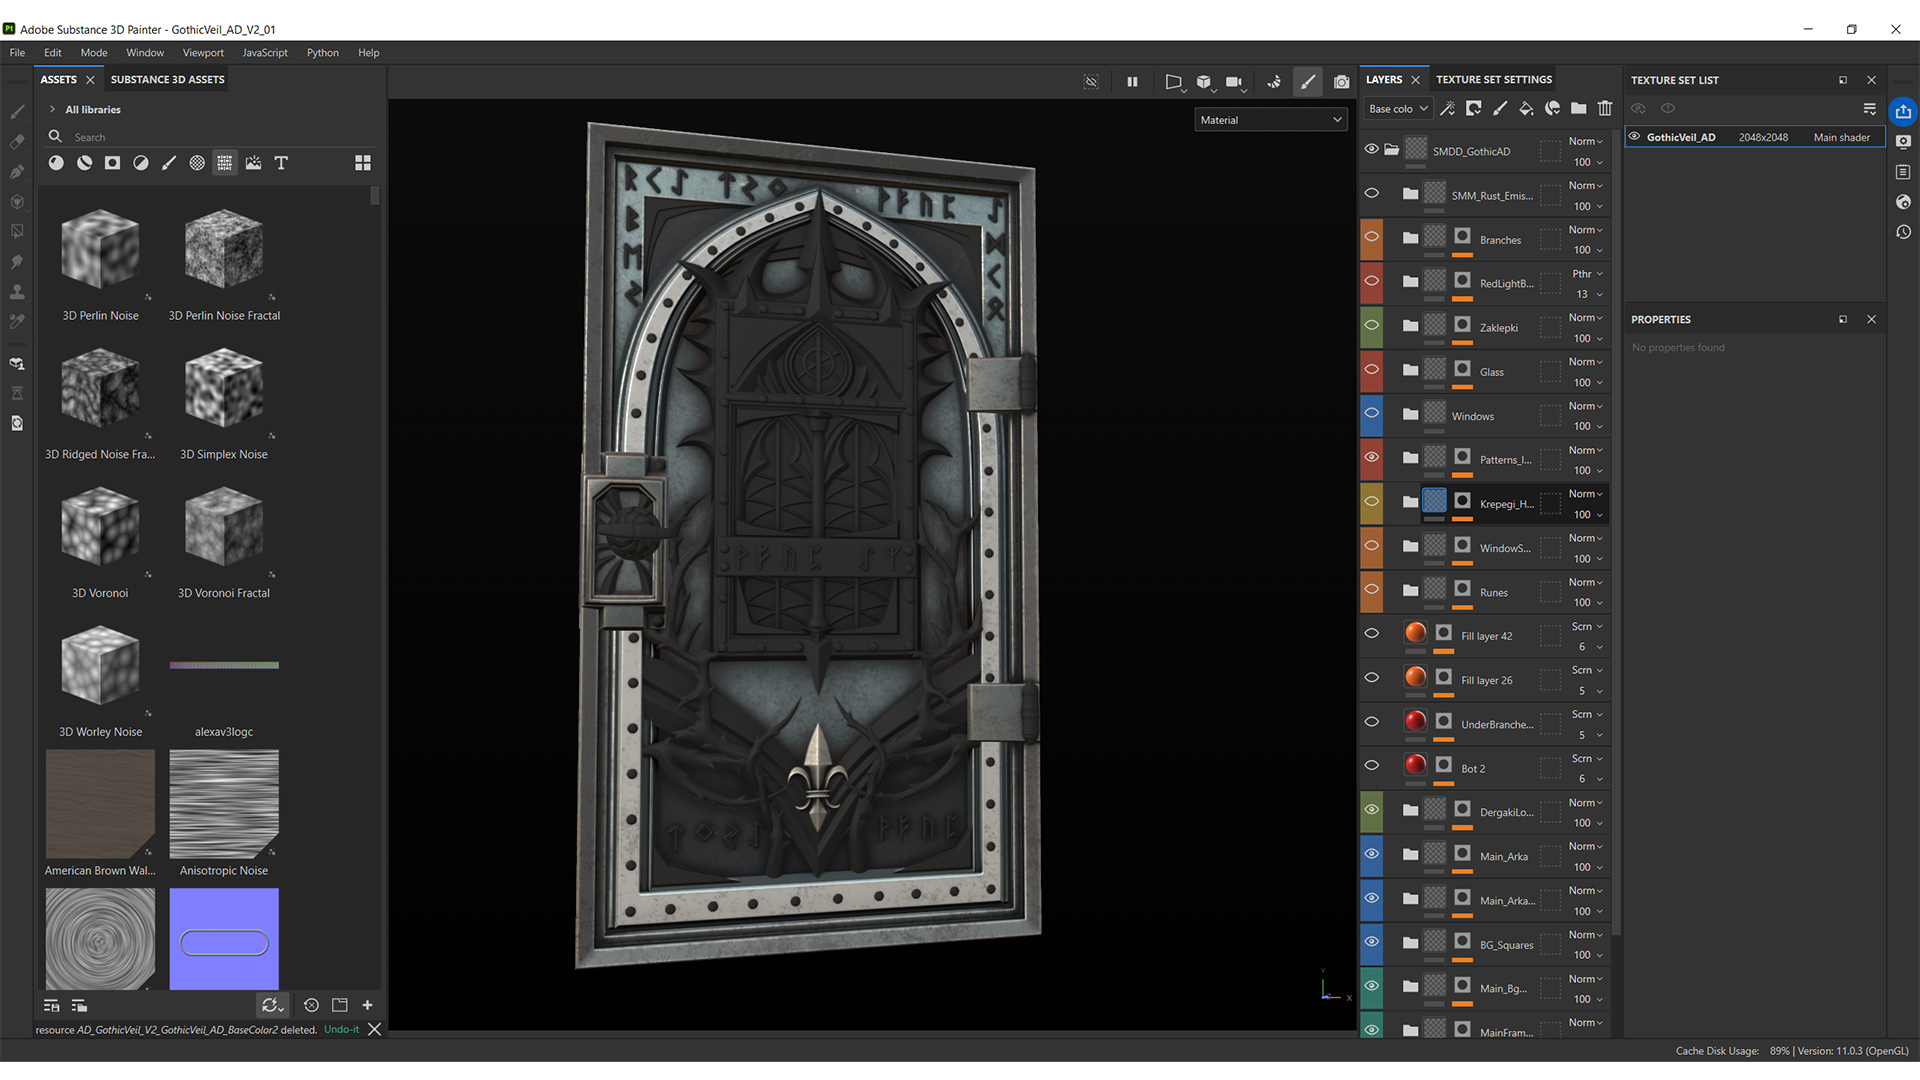Close the Properties panel
This screenshot has width=1920, height=1080.
click(1871, 320)
